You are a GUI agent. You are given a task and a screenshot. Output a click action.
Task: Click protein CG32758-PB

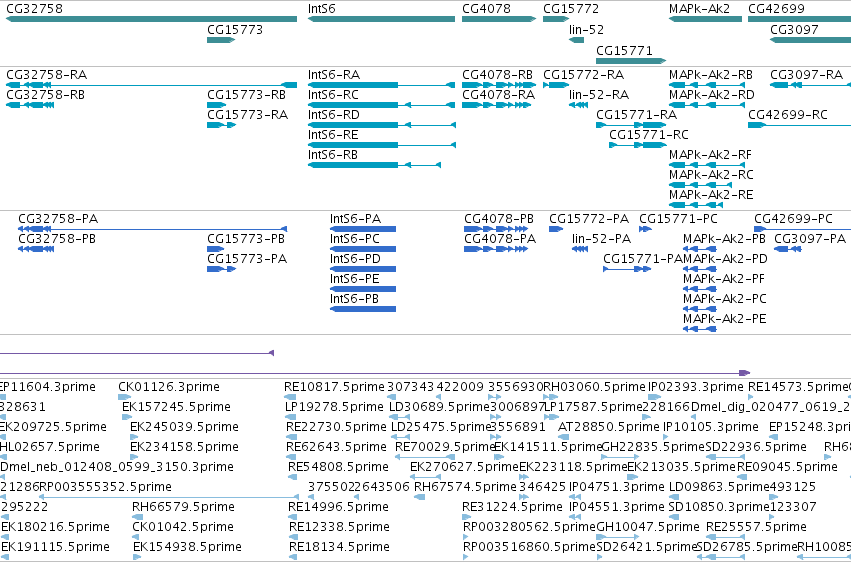point(57,239)
